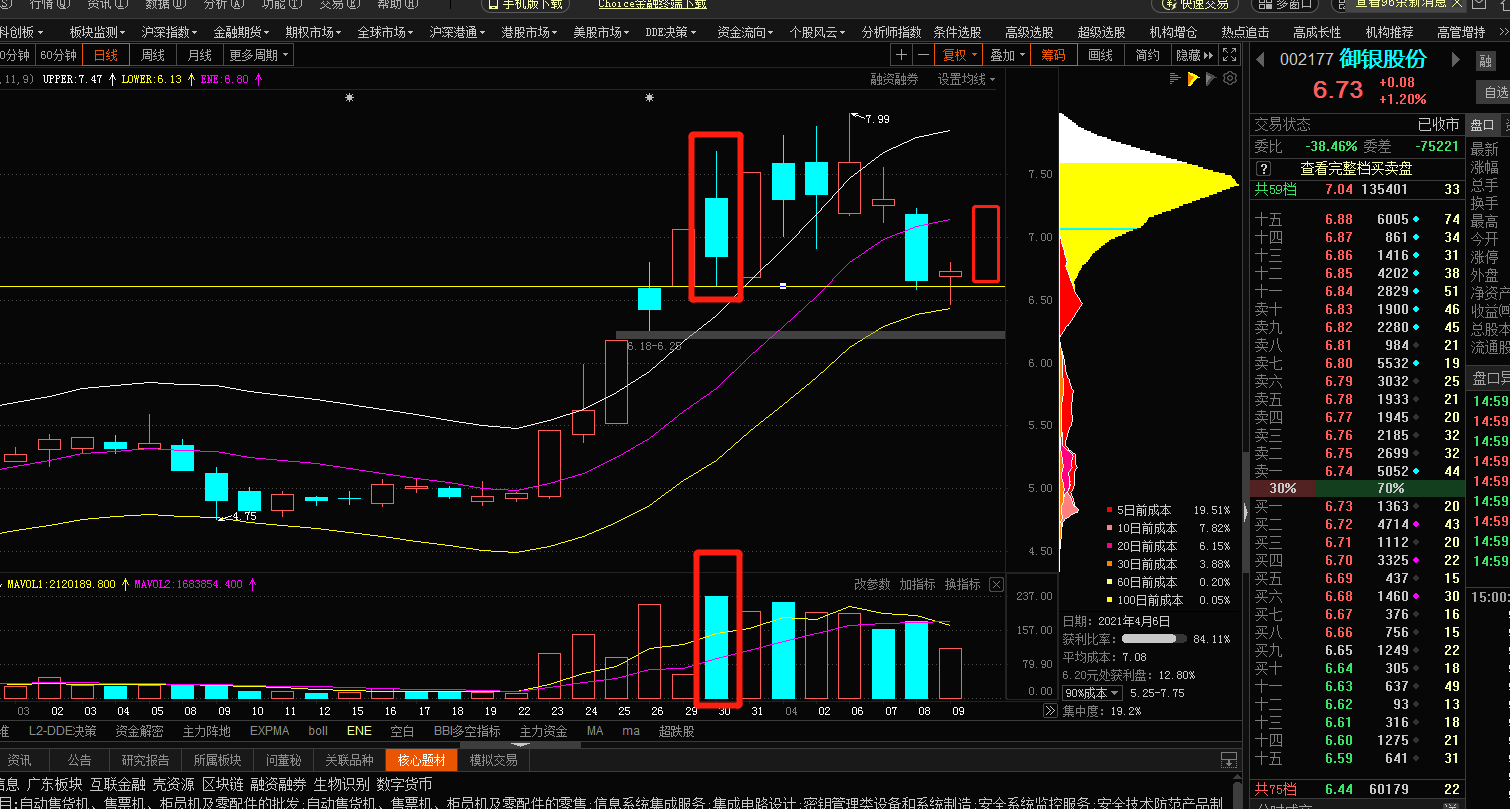Click the double-arrow button under chart

pos(1050,711)
